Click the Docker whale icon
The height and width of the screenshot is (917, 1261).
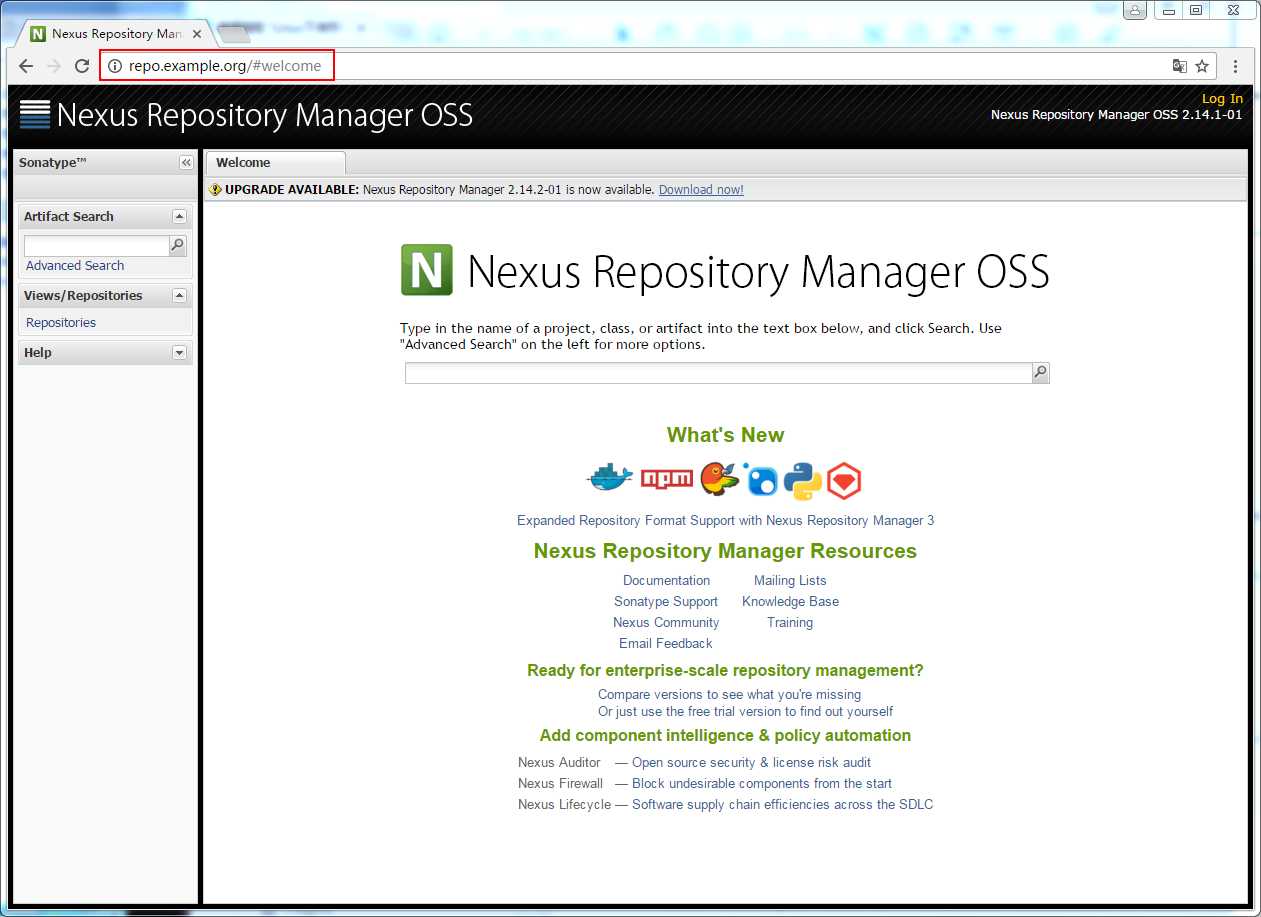tap(610, 479)
